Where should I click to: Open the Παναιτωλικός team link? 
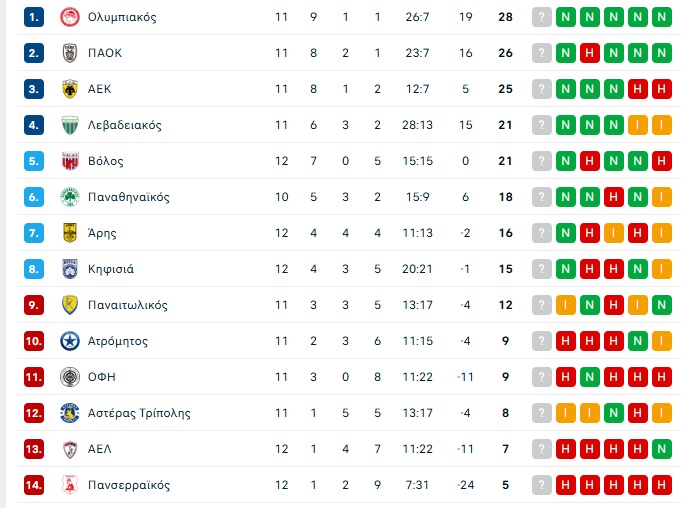click(127, 305)
